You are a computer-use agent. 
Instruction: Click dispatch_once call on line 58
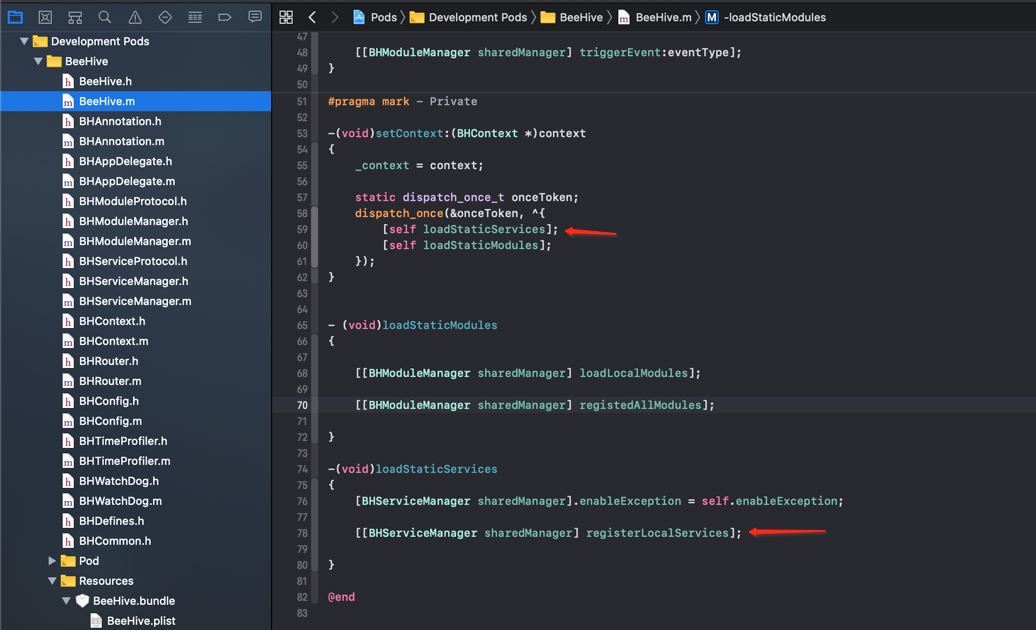coord(399,213)
